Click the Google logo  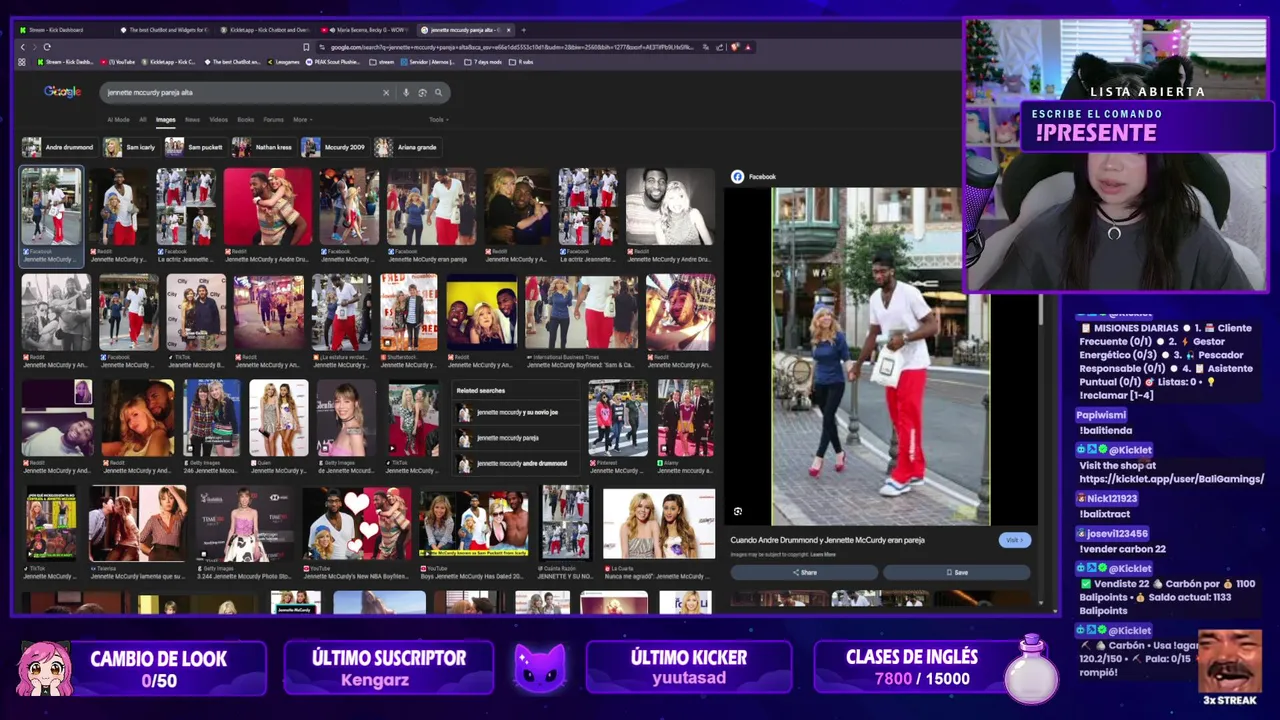tap(62, 92)
